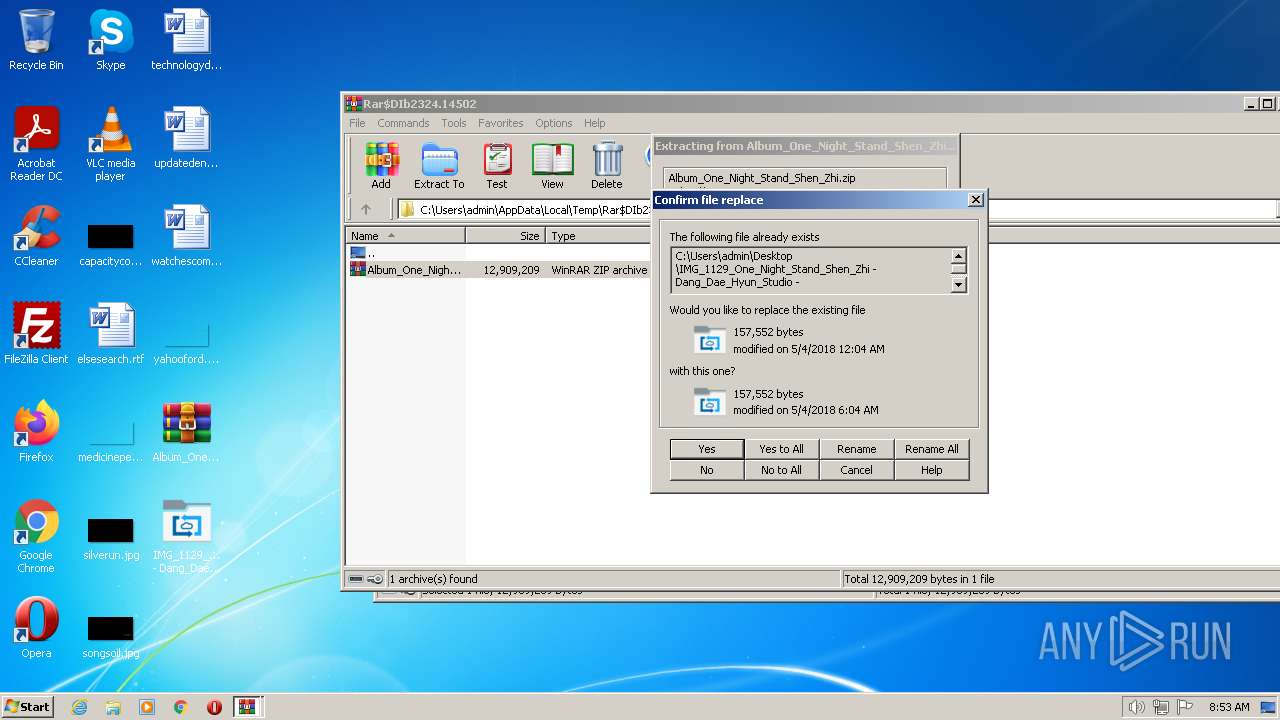The width and height of the screenshot is (1280, 720).
Task: Click the WinRAR address path field
Action: pos(525,209)
